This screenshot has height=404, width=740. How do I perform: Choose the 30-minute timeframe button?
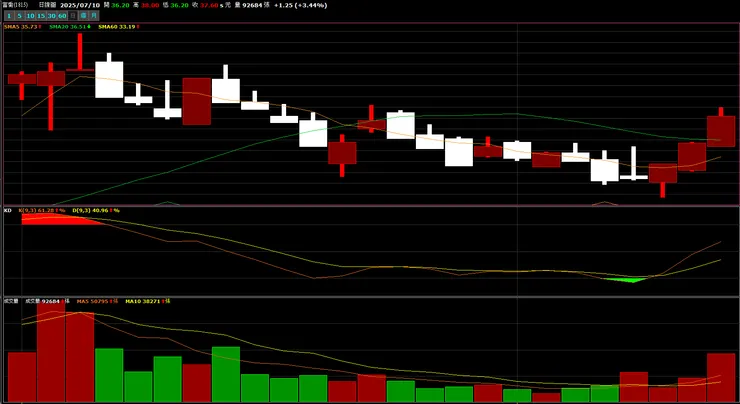click(51, 16)
